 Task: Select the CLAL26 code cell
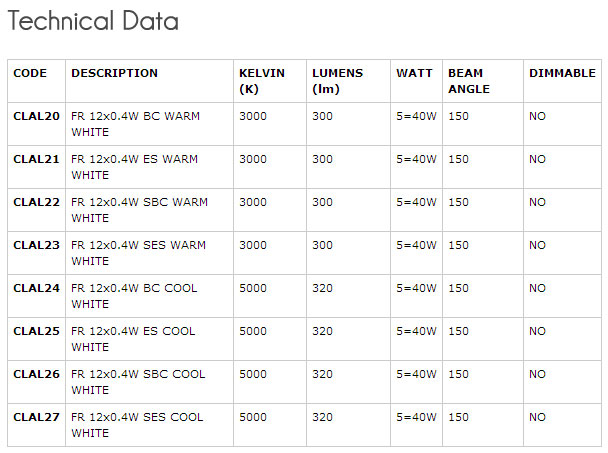[x=36, y=374]
